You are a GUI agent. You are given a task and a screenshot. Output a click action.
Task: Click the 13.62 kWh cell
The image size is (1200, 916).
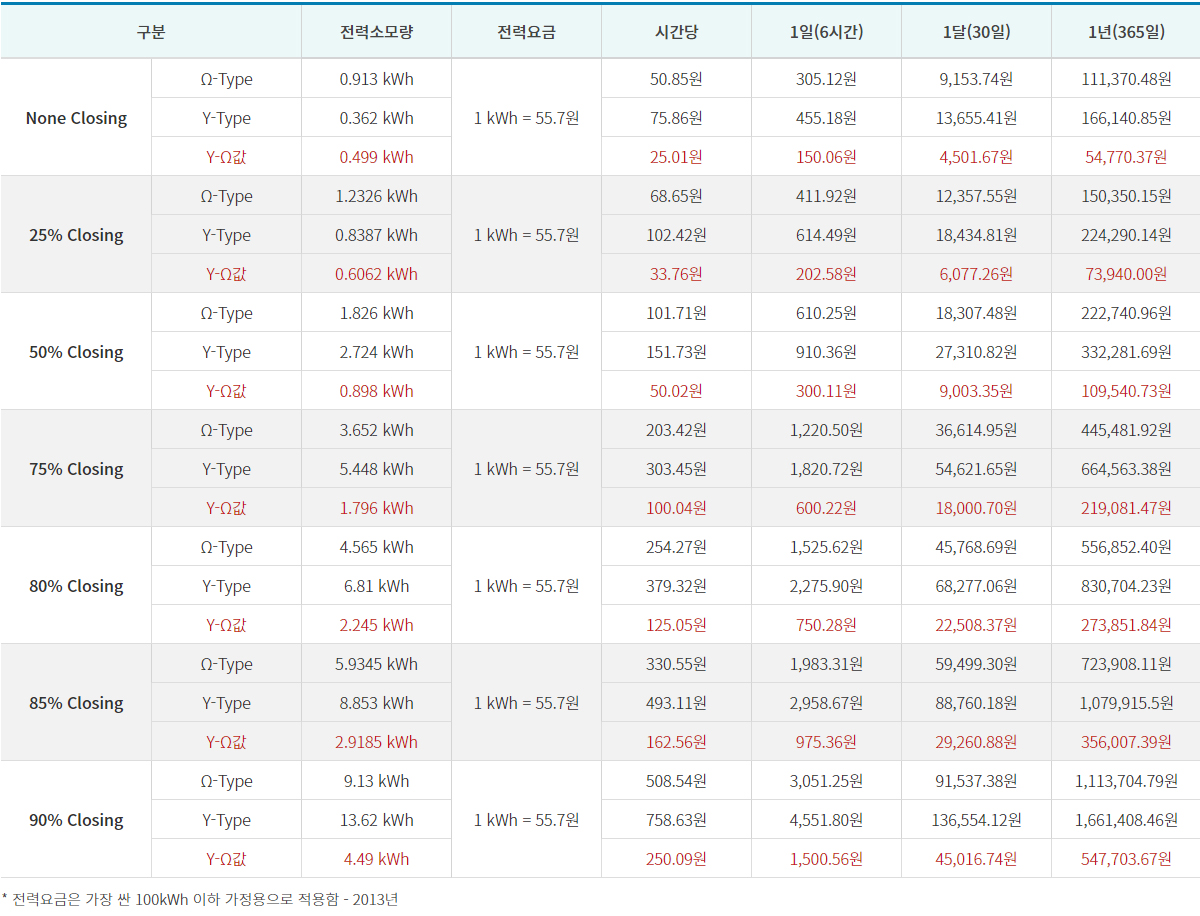[376, 820]
